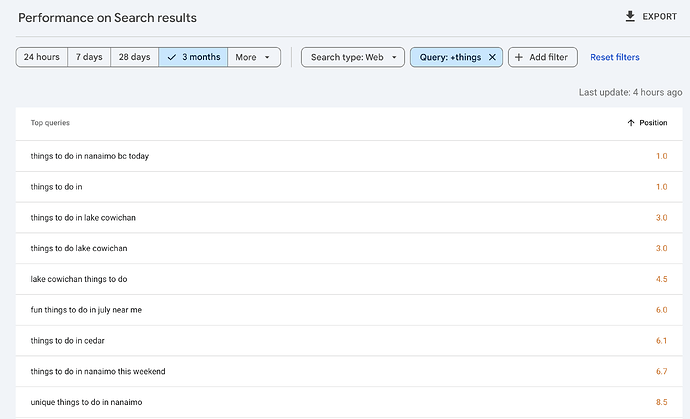Click 'unique things to do in nanaimo' row

click(86, 402)
